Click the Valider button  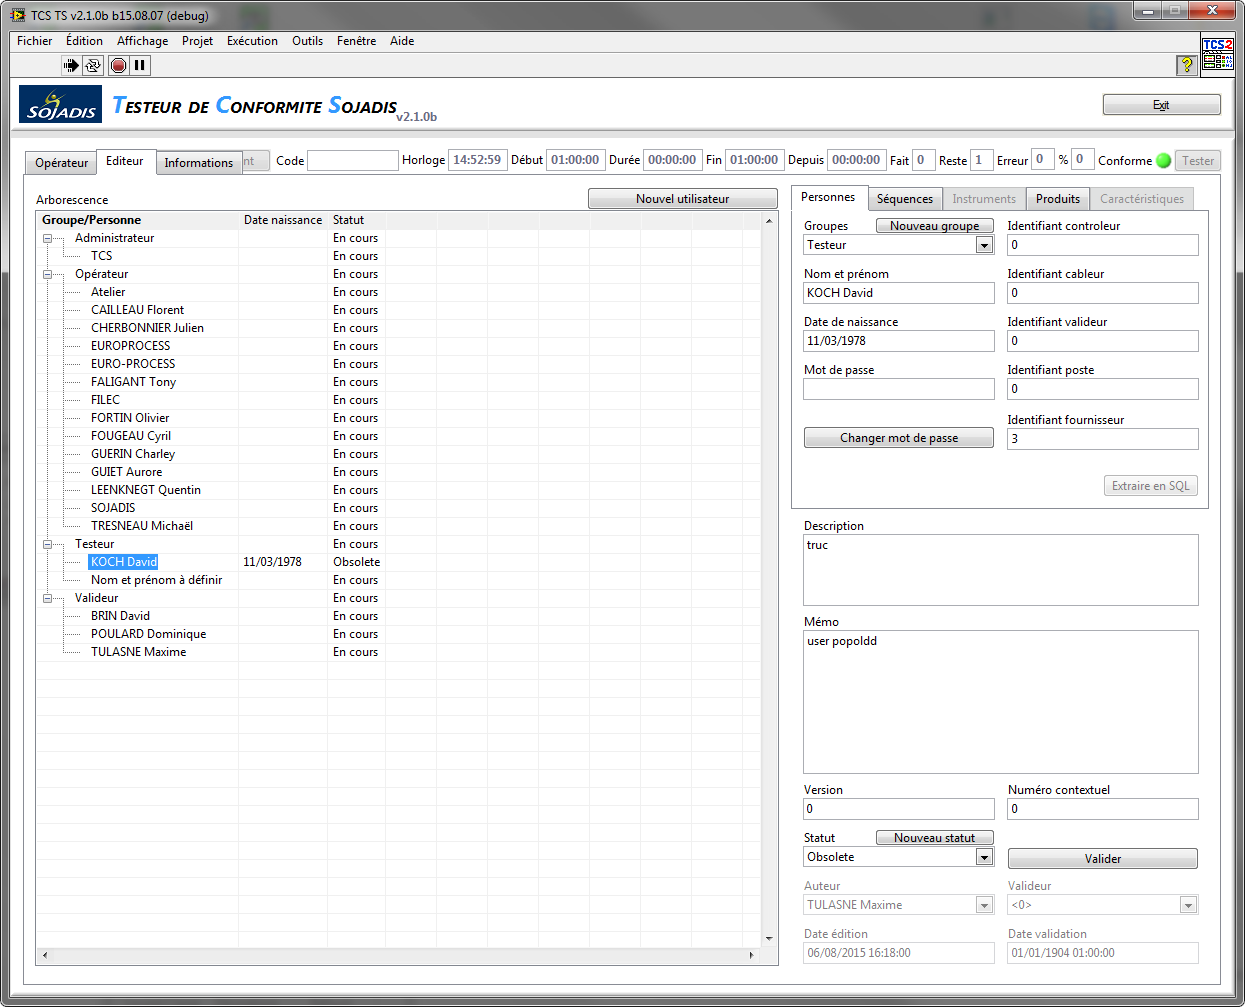point(1102,859)
